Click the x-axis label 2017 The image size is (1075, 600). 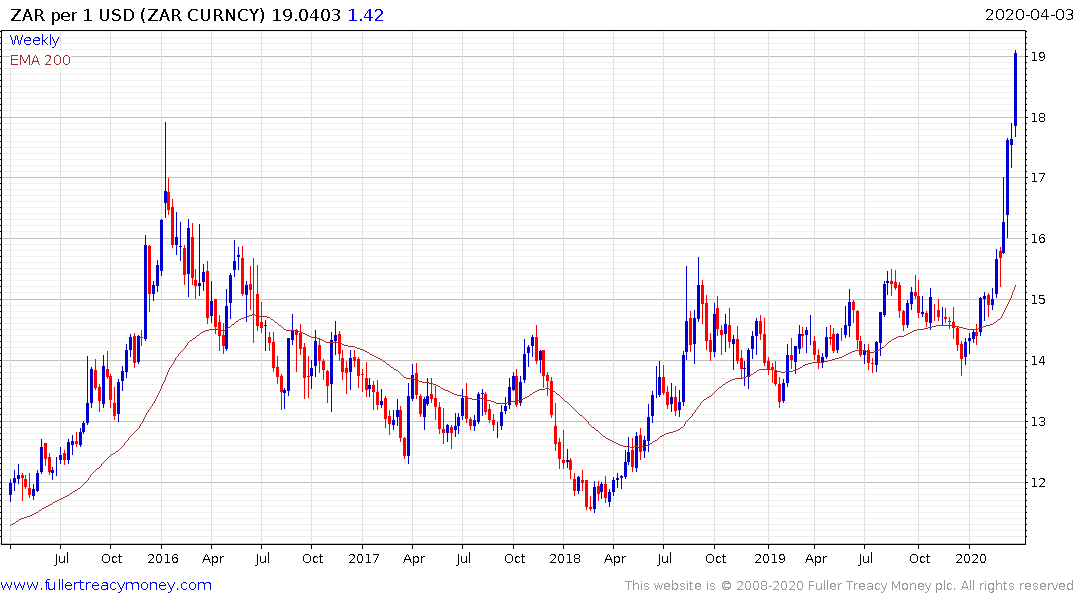click(363, 558)
